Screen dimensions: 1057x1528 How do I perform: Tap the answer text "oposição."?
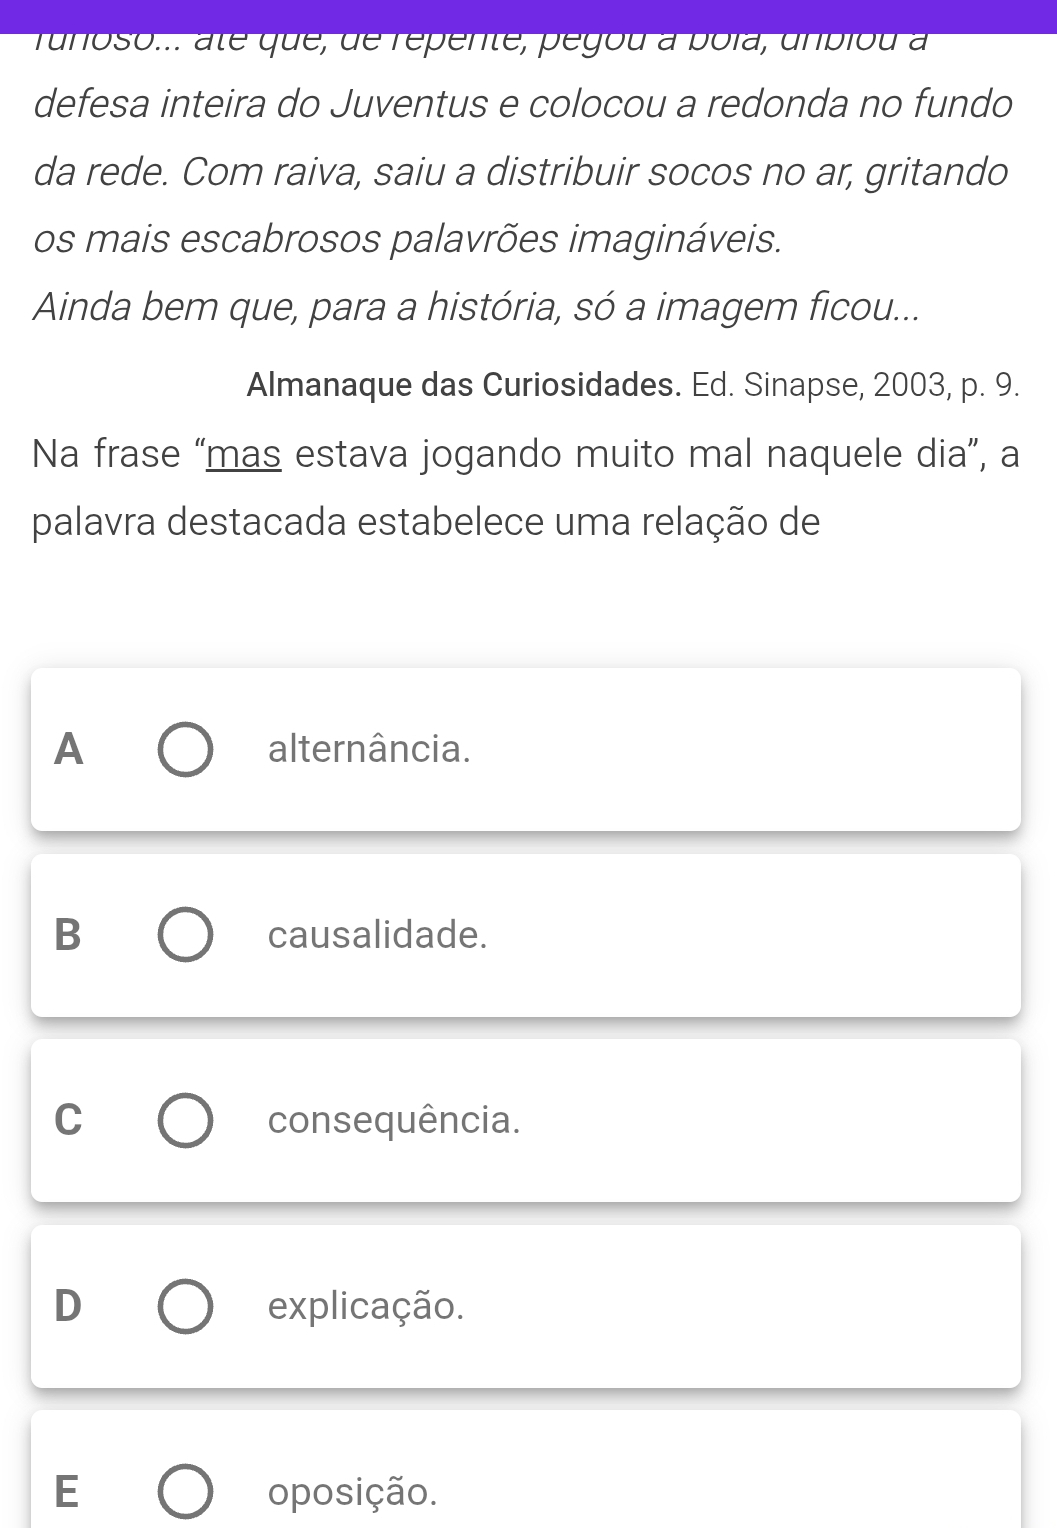353,1492
